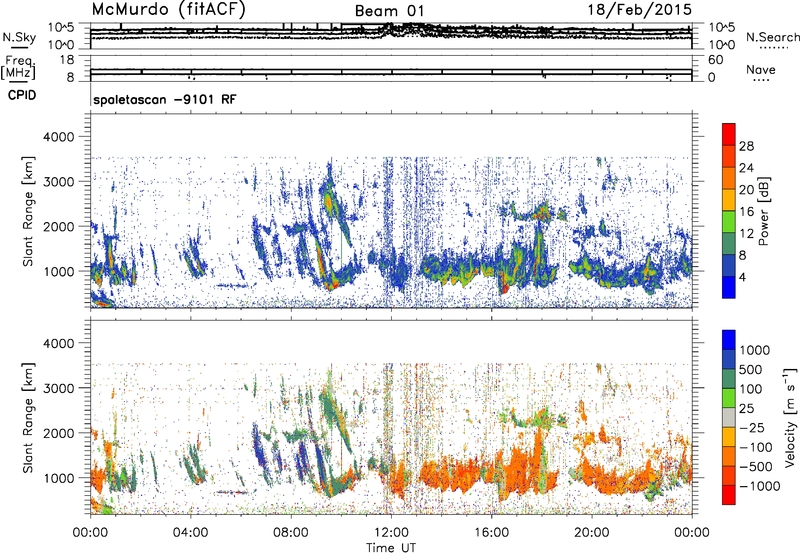Click the strong power echo near 09:30 UT
This screenshot has width=800, height=554.
click(328, 202)
